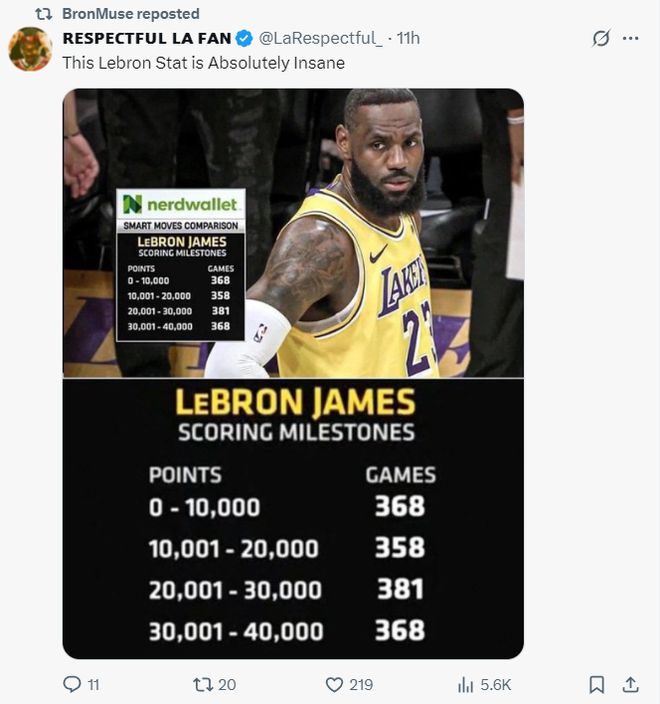Open BronMuse reposted link

131,14
